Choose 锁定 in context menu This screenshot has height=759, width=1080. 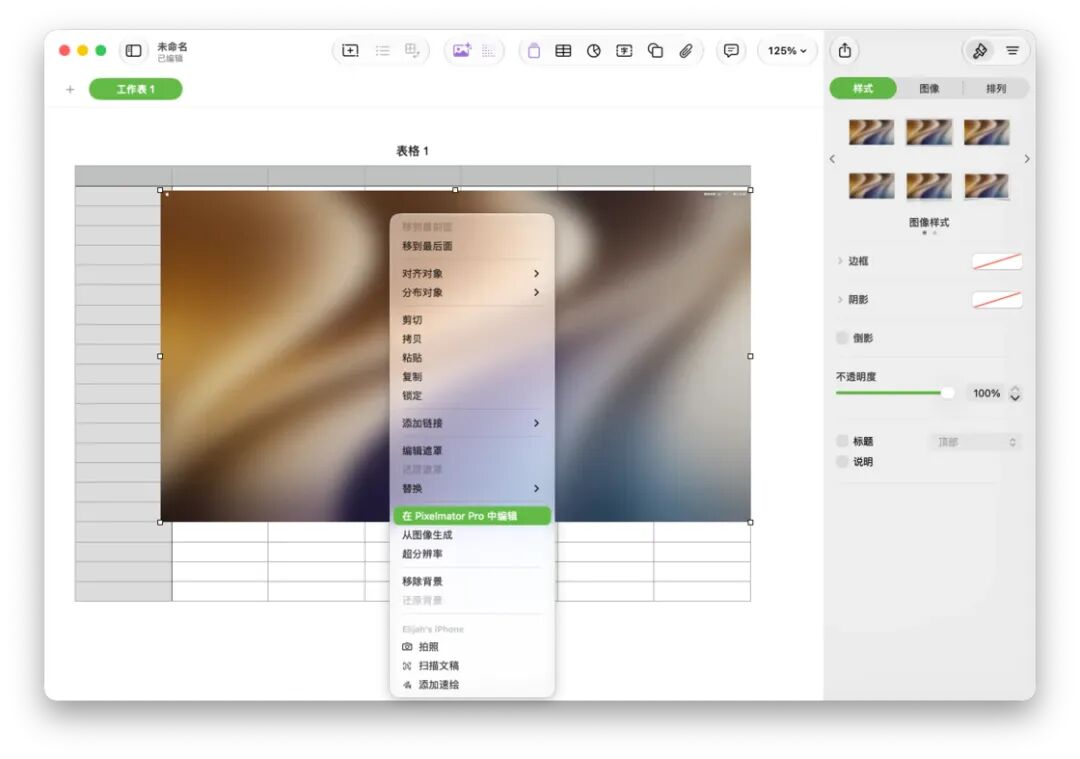[471, 395]
